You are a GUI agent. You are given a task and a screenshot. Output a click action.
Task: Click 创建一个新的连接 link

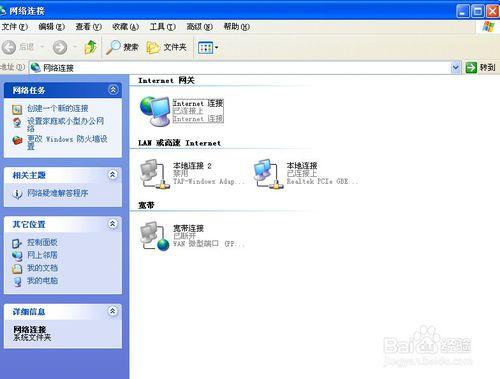click(57, 108)
